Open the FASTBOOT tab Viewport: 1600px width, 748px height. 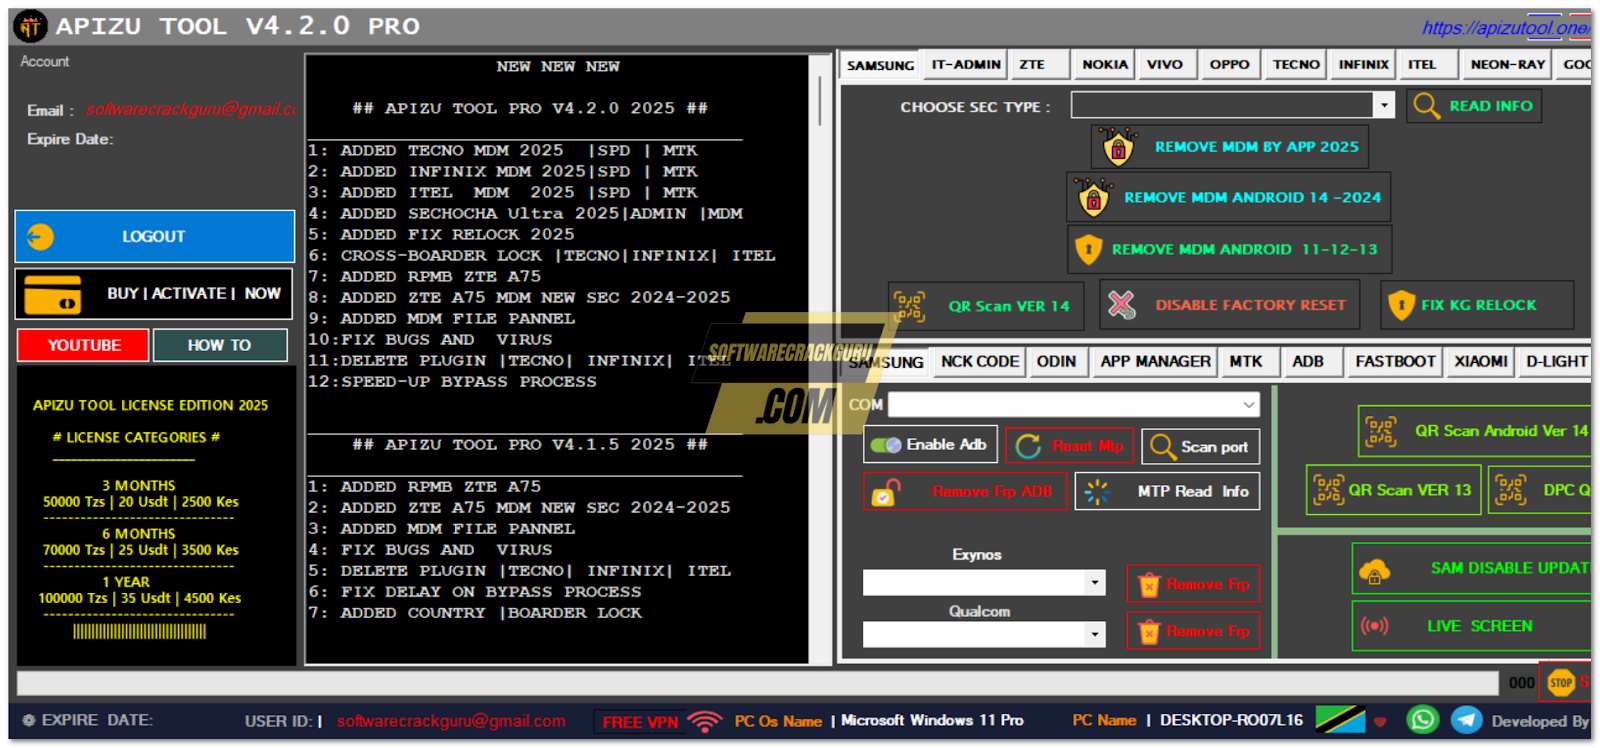tap(1395, 362)
